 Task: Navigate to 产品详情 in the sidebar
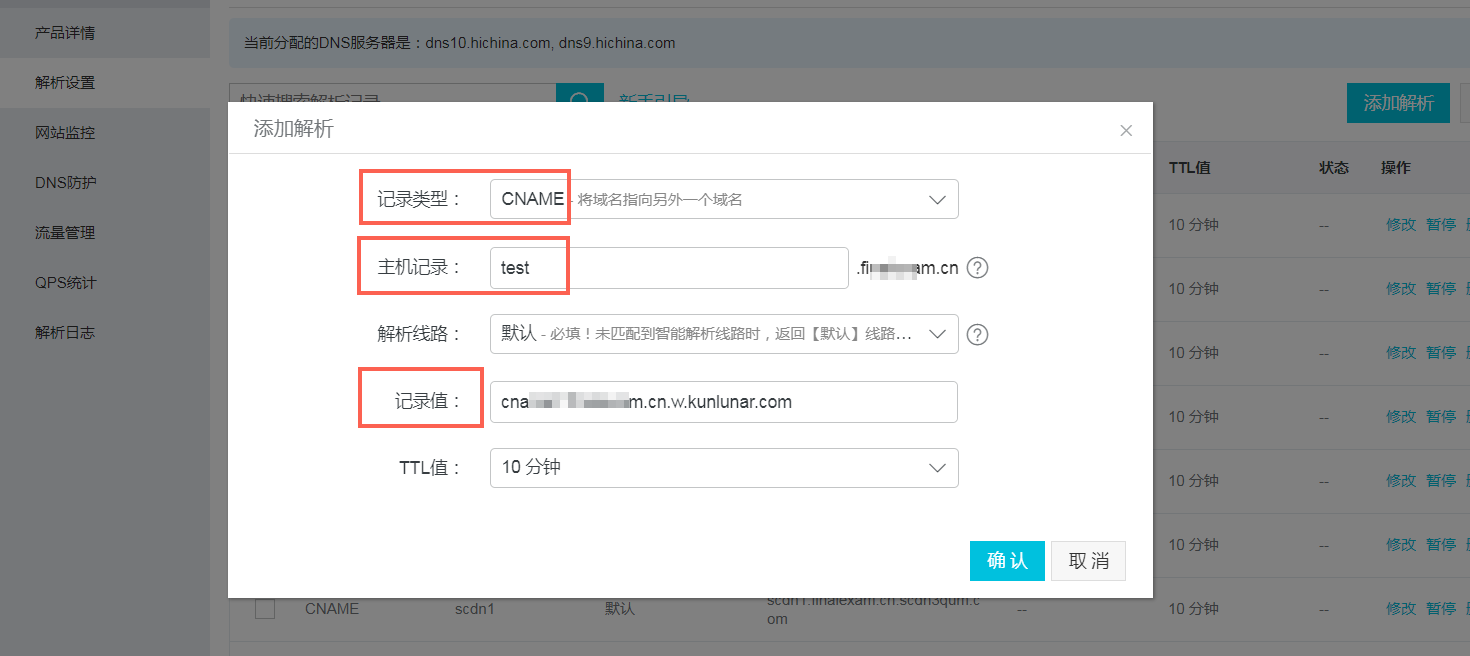coord(62,32)
